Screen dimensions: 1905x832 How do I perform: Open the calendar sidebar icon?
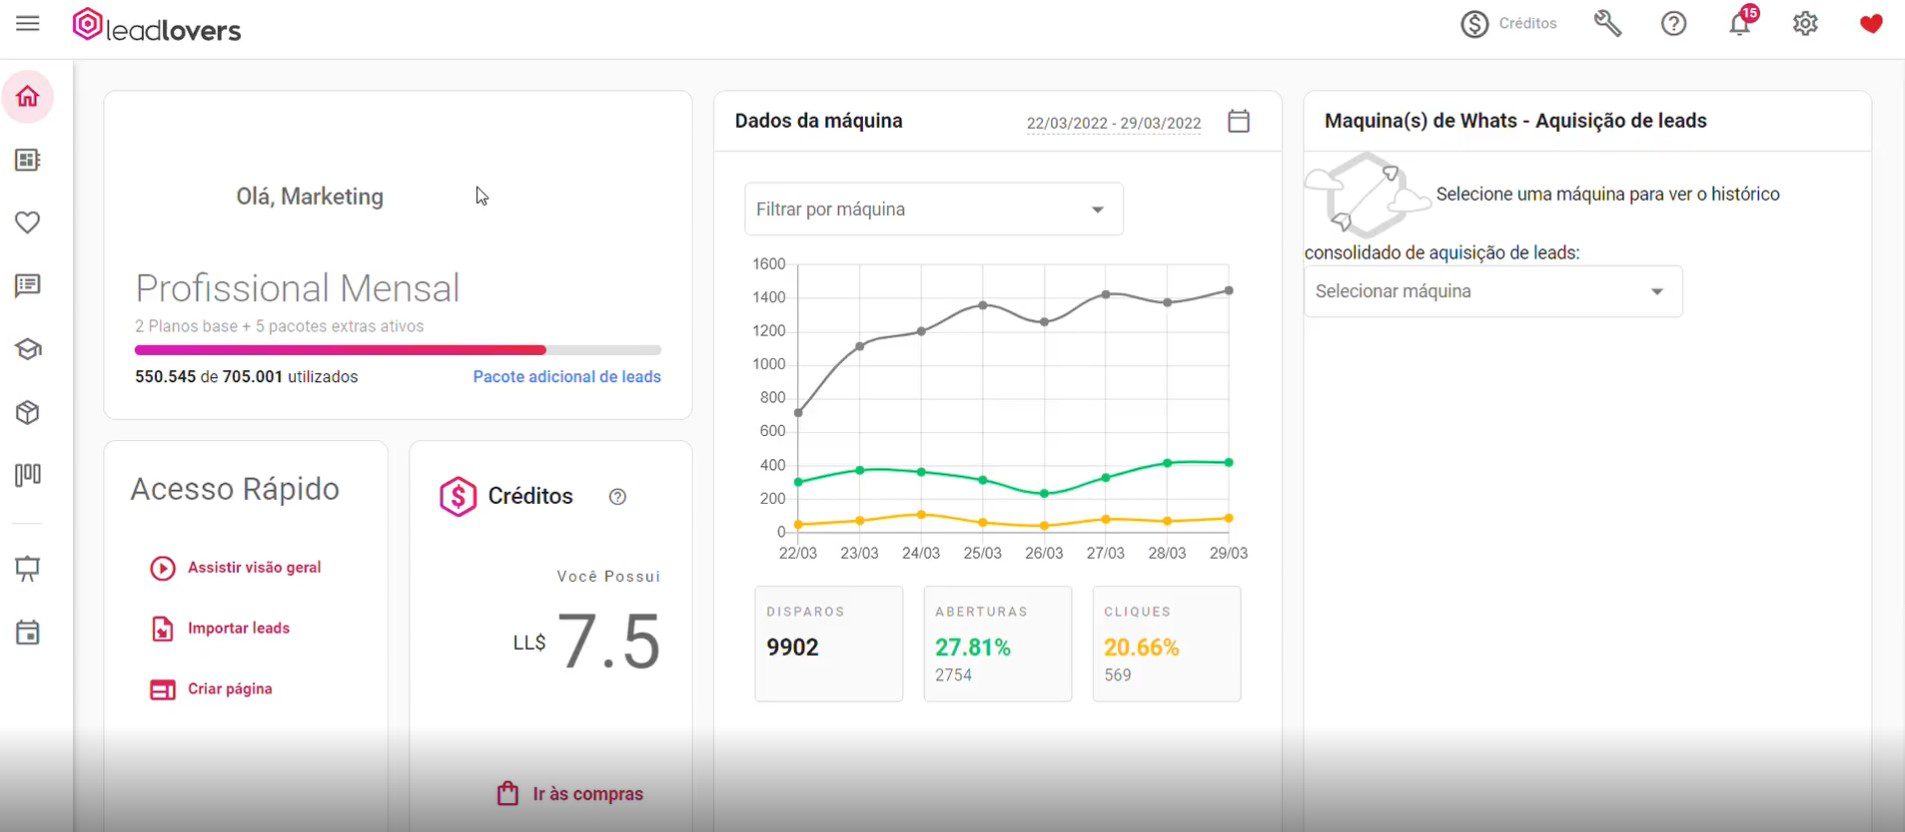pos(28,632)
